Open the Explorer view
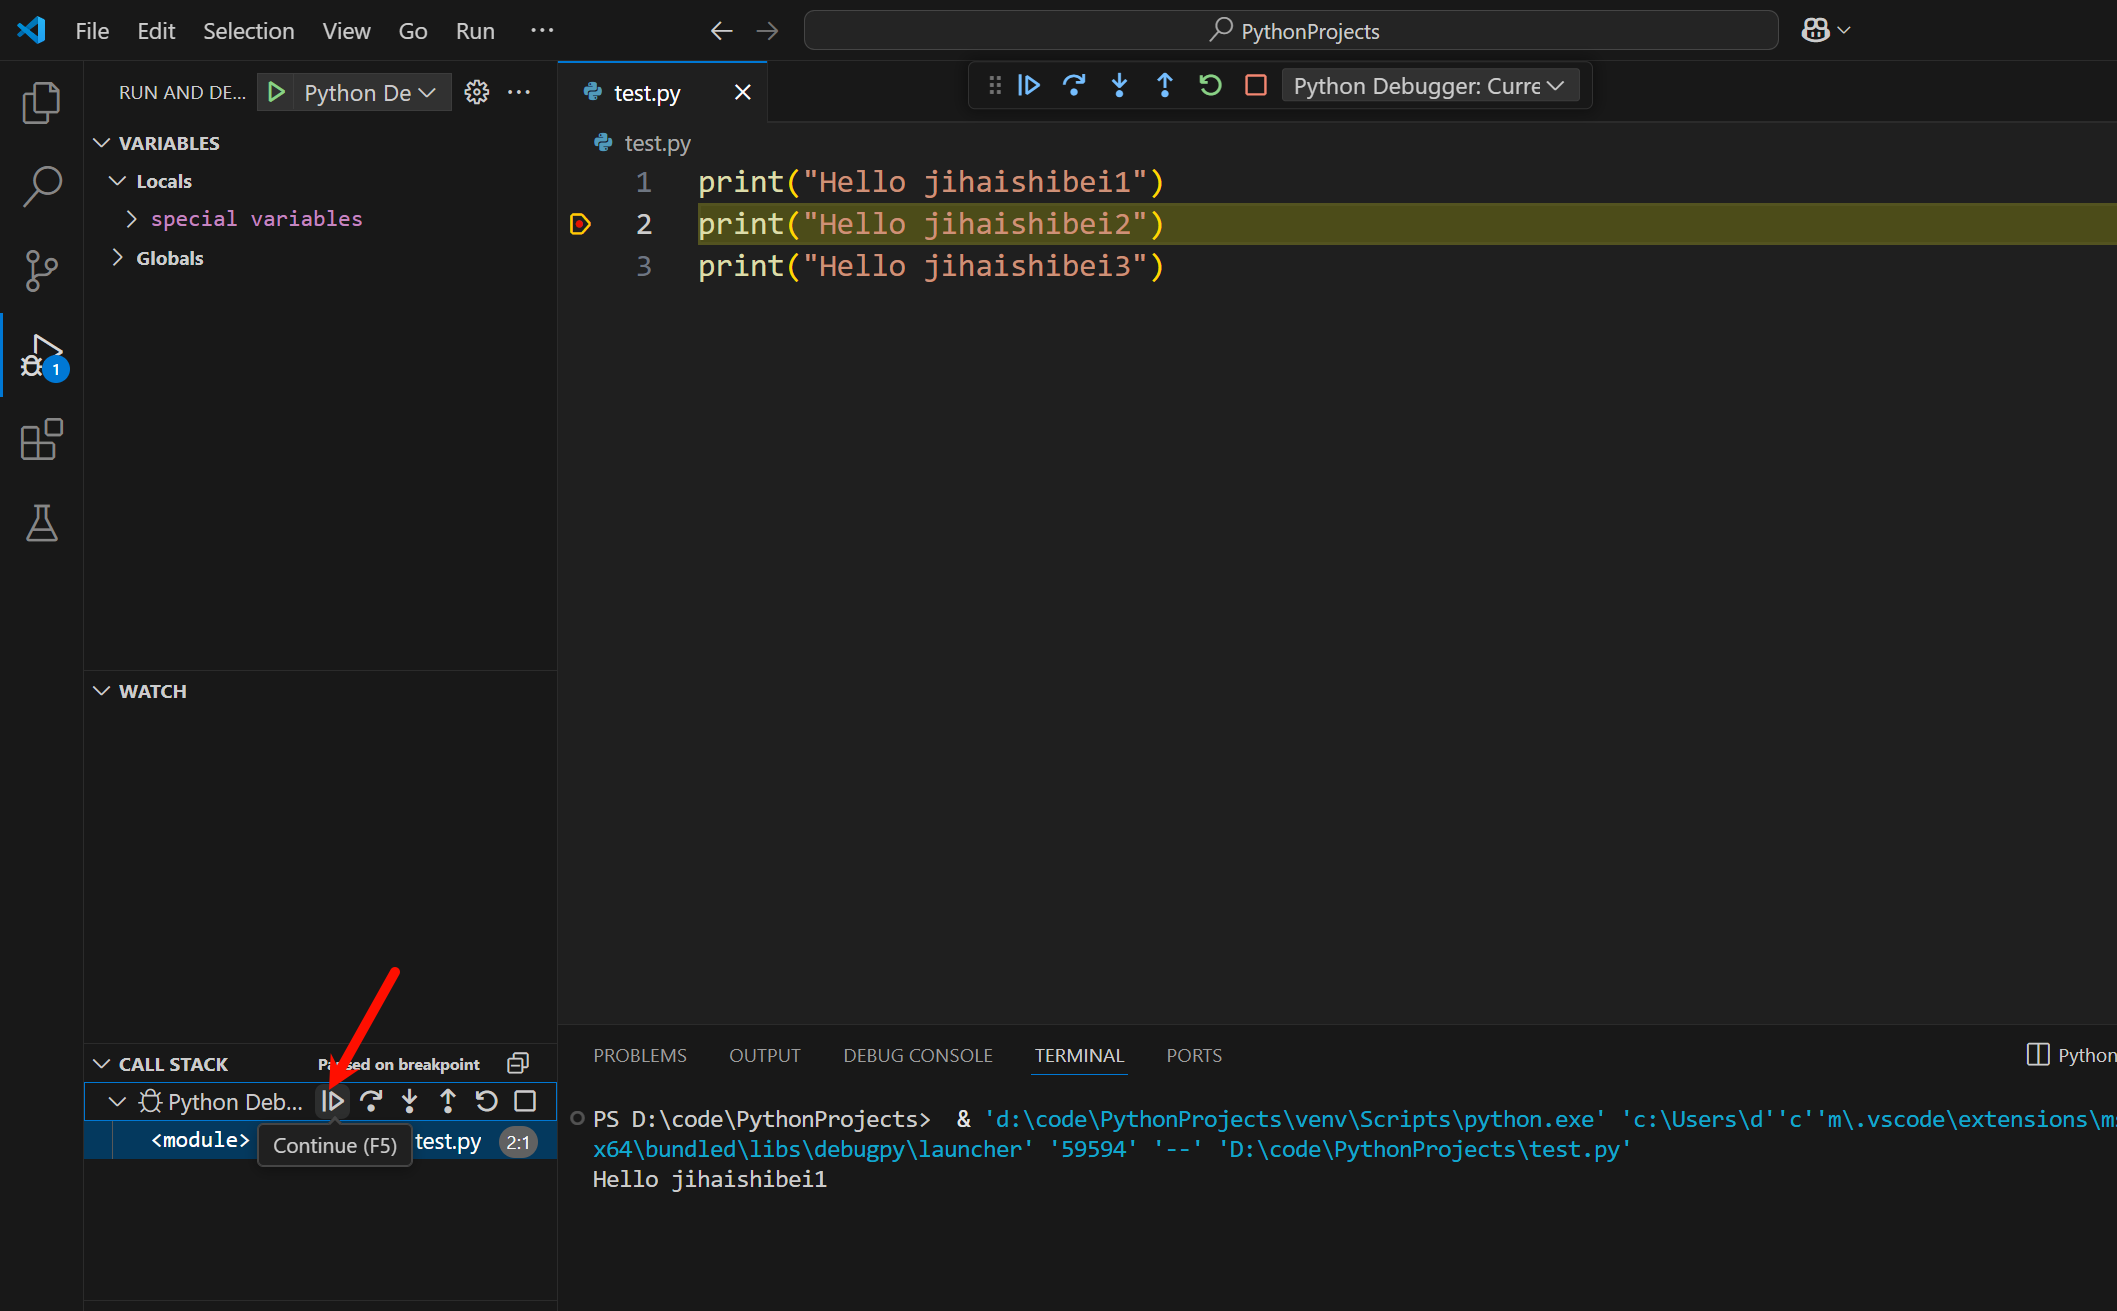The height and width of the screenshot is (1311, 2117). tap(41, 102)
